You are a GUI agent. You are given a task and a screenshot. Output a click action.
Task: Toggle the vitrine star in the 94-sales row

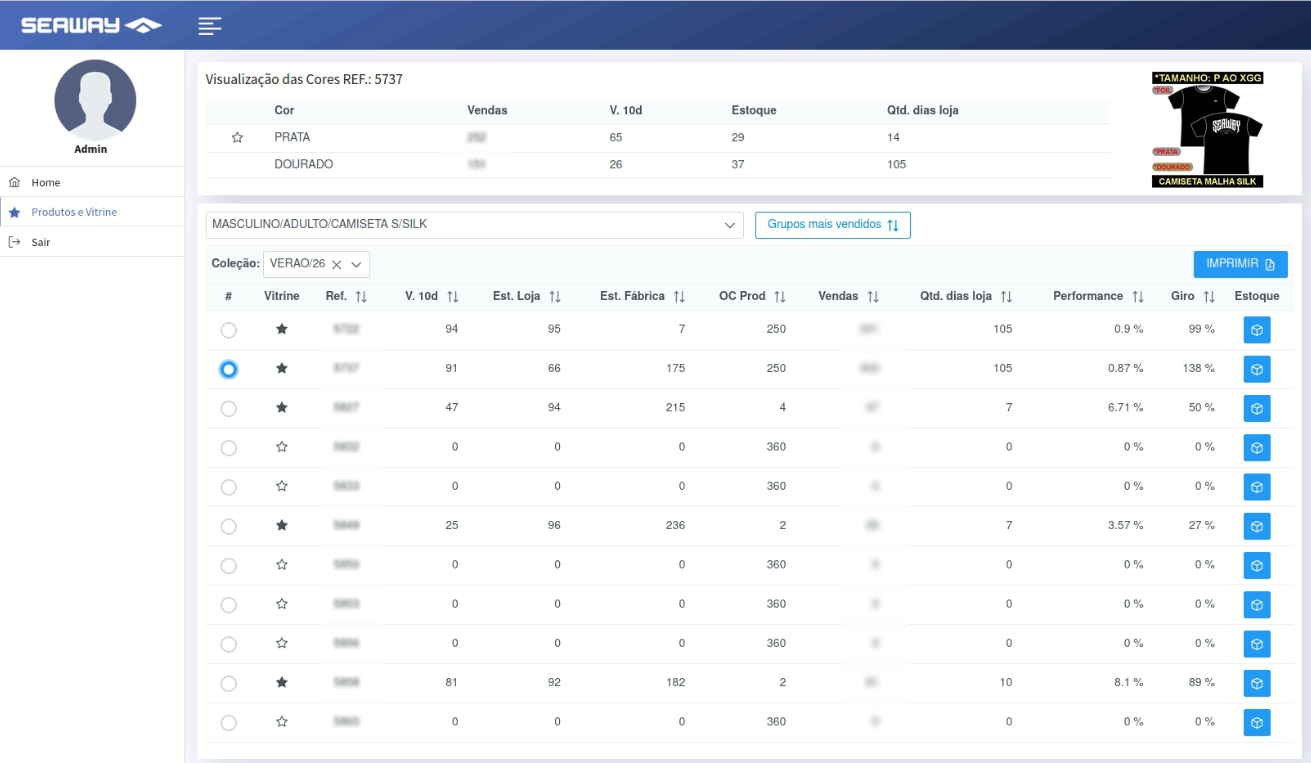[x=282, y=329]
